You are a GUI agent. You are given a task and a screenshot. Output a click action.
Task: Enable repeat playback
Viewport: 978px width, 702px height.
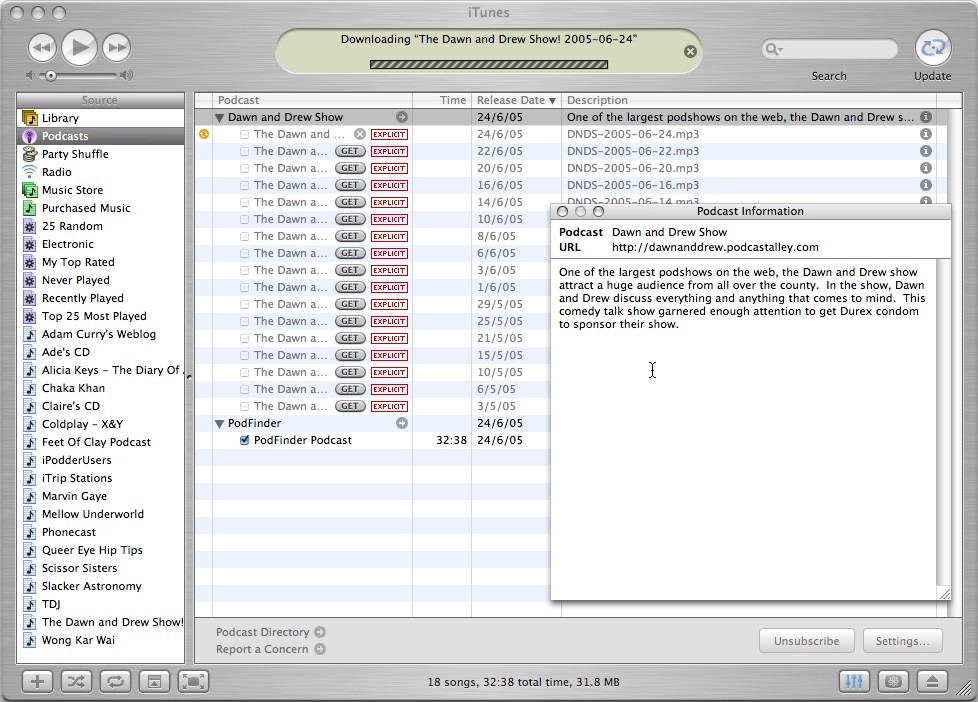point(115,681)
